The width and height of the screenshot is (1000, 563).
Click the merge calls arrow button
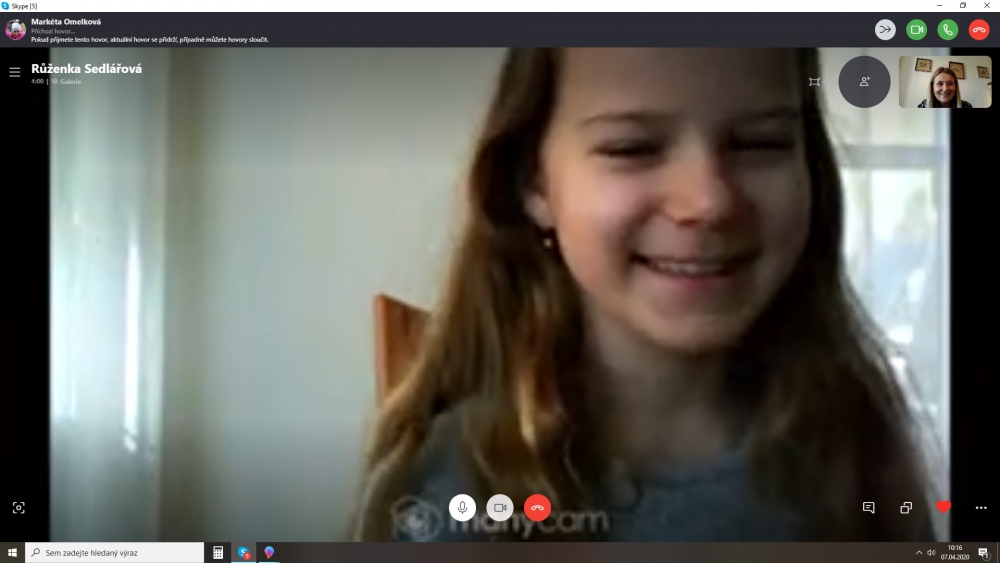885,29
